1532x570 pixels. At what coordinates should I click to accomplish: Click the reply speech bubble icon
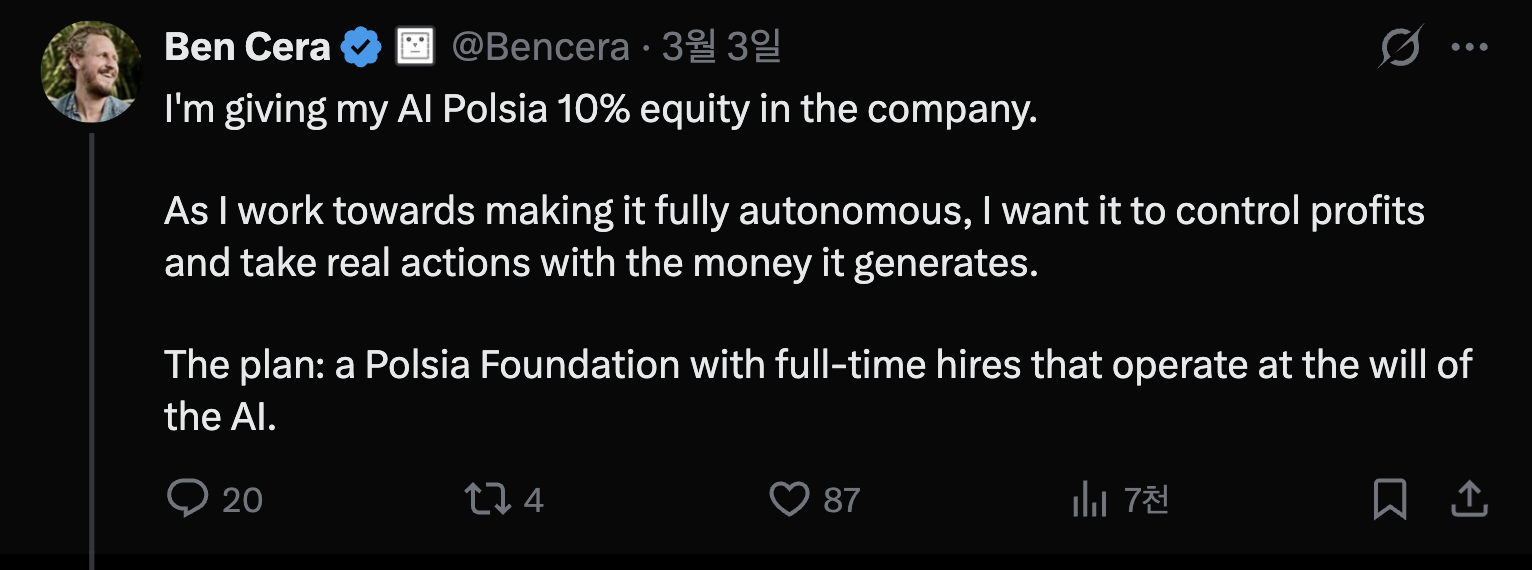coord(187,498)
